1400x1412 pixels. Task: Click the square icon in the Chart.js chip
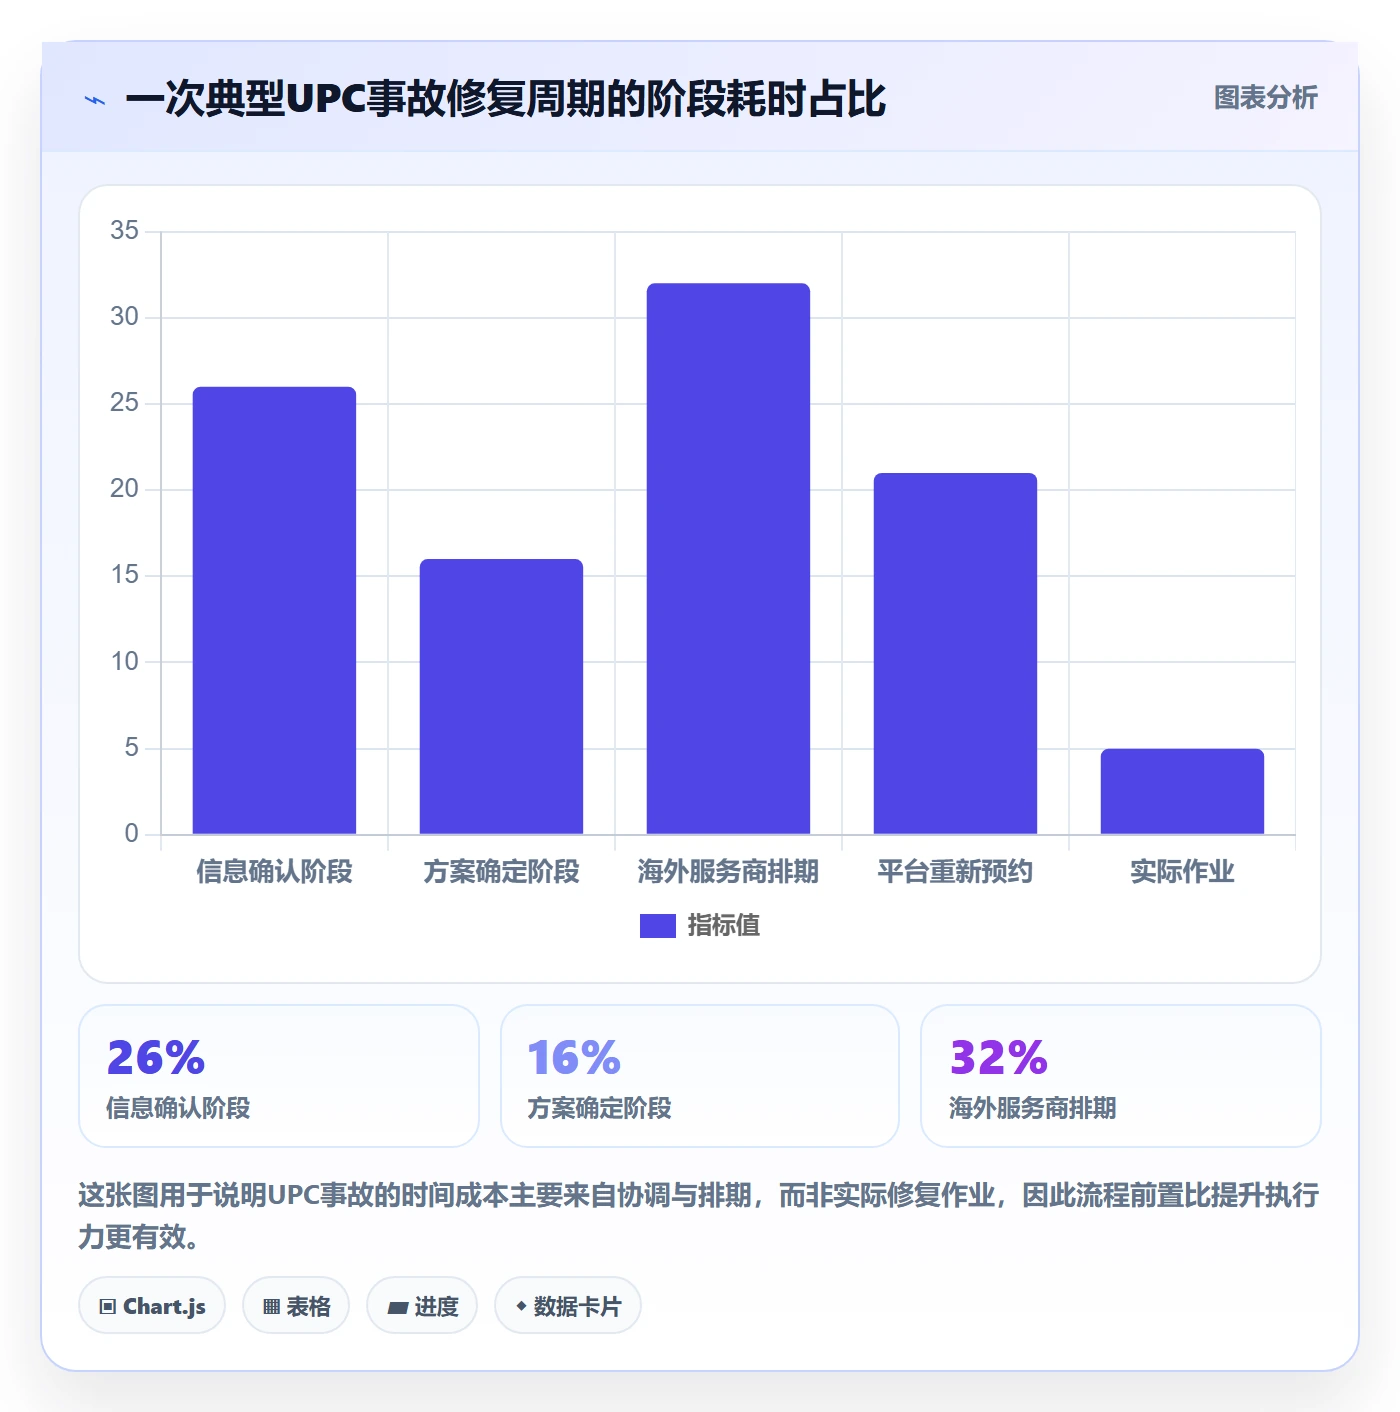pyautogui.click(x=108, y=1307)
